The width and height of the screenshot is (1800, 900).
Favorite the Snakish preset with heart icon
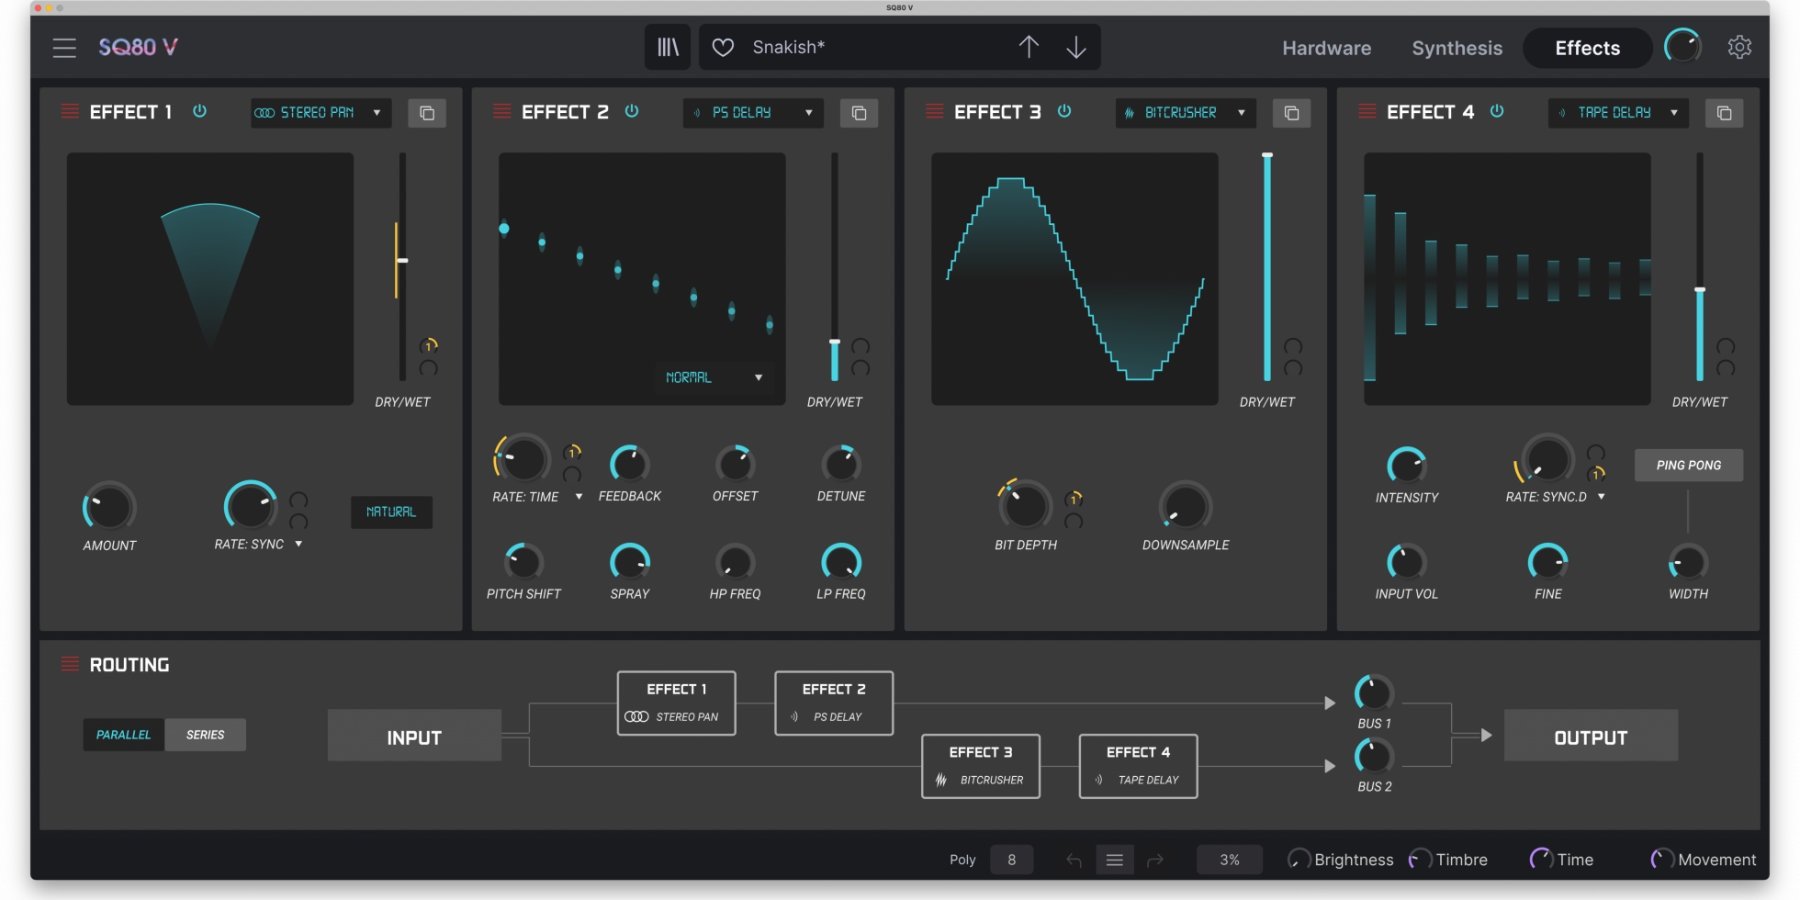(x=723, y=47)
